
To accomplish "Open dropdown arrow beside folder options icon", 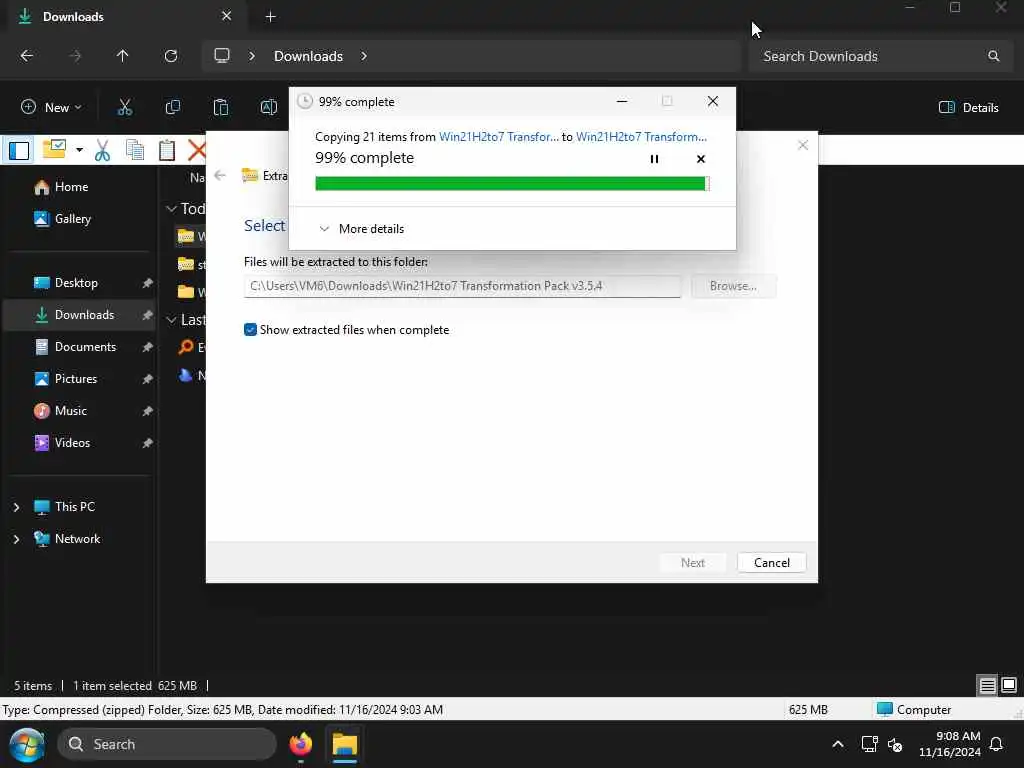I will tap(79, 150).
